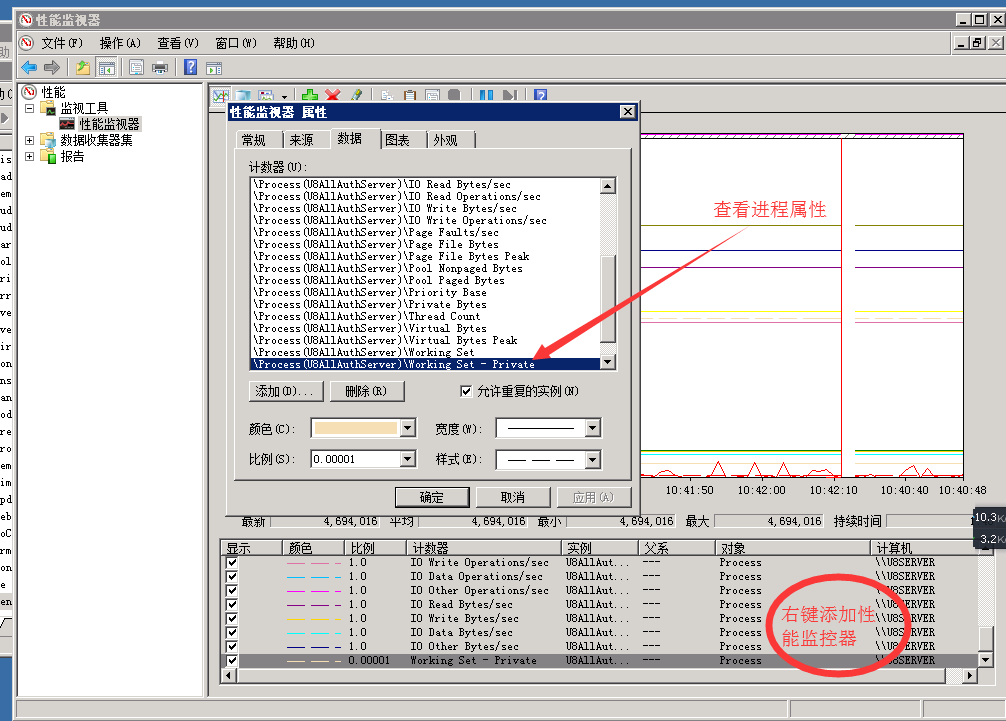The image size is (1006, 721).
Task: Click the printer icon in toolbar
Action: (160, 67)
